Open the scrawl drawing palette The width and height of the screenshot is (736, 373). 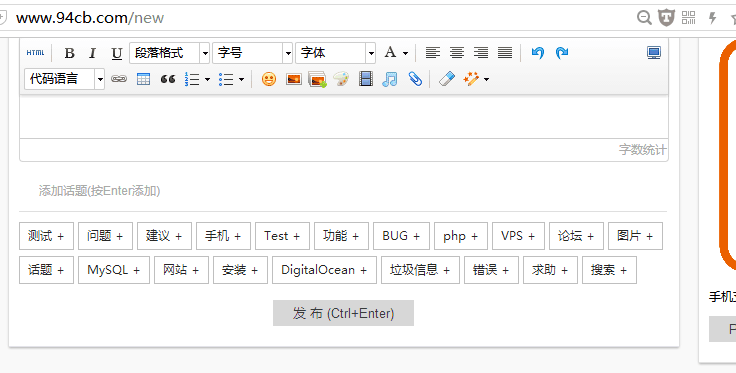pyautogui.click(x=341, y=79)
